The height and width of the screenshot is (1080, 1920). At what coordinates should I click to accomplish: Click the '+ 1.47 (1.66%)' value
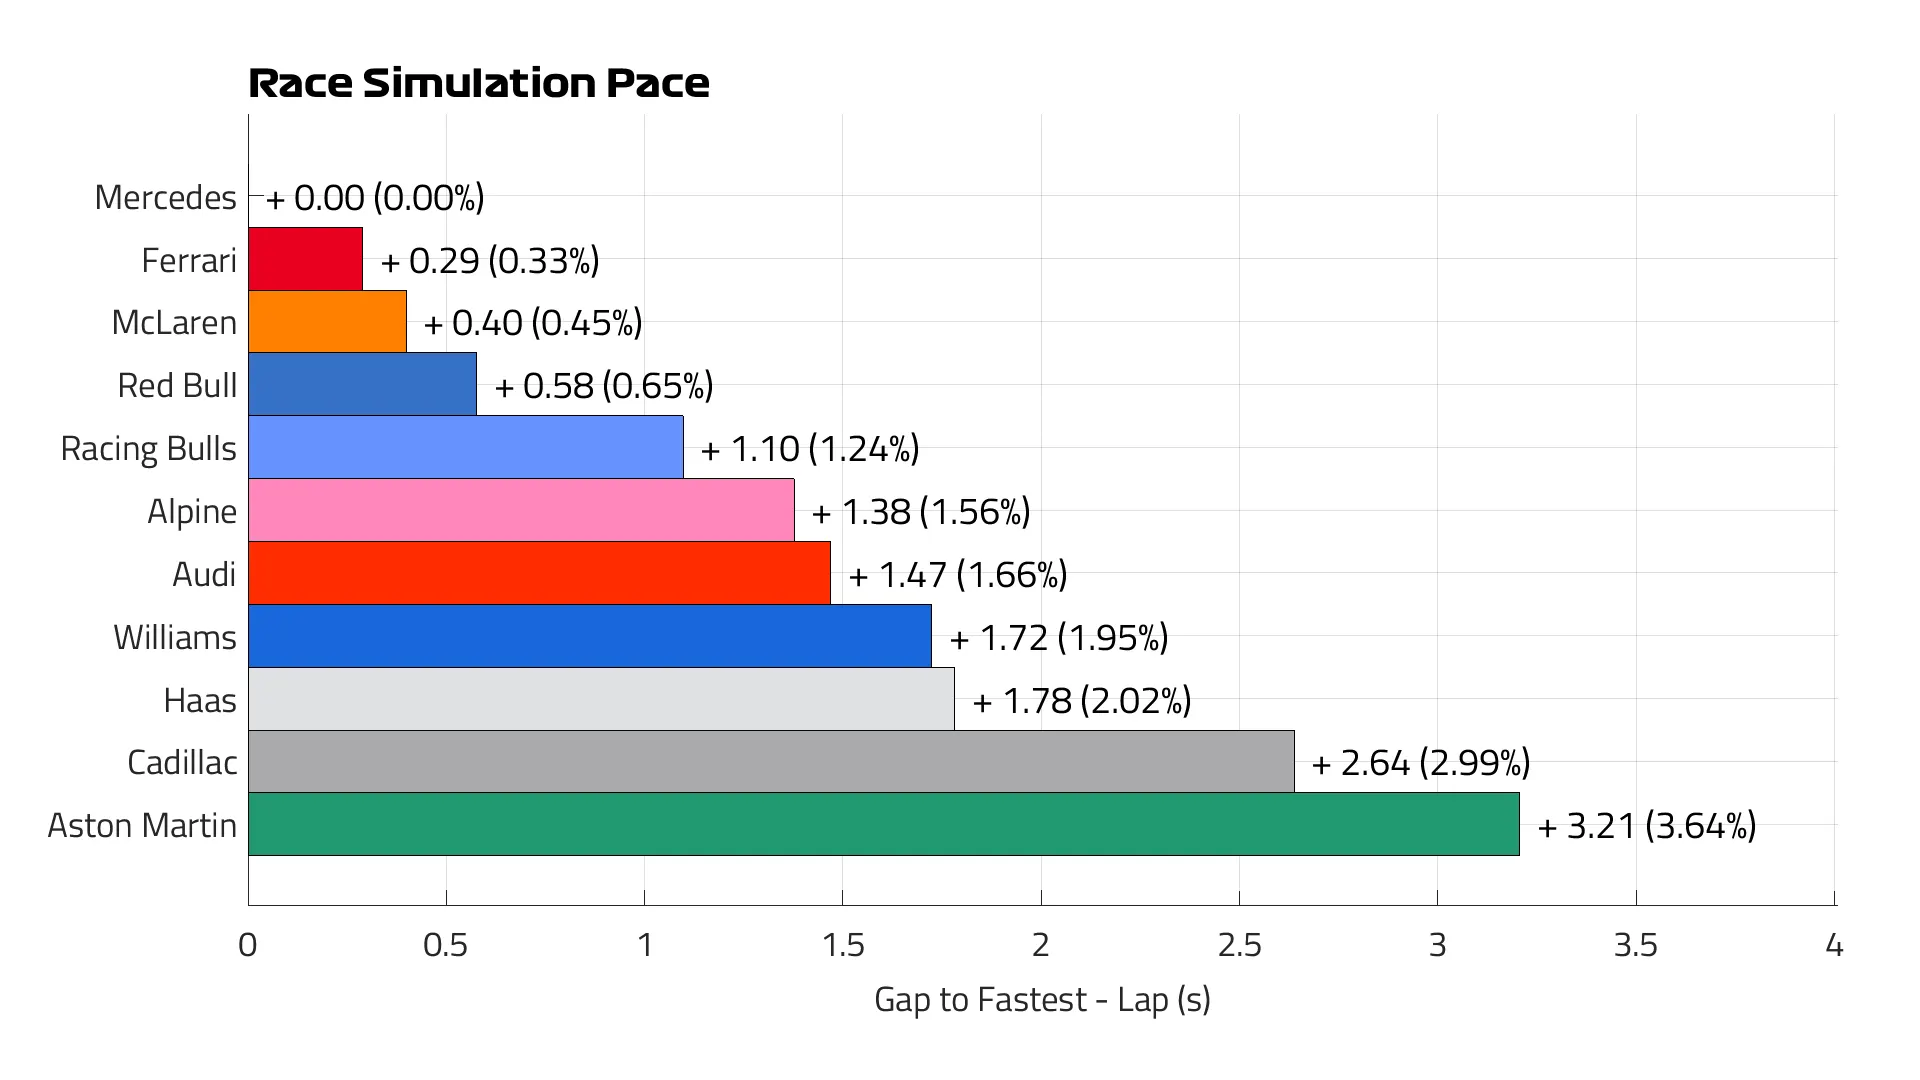pyautogui.click(x=958, y=575)
